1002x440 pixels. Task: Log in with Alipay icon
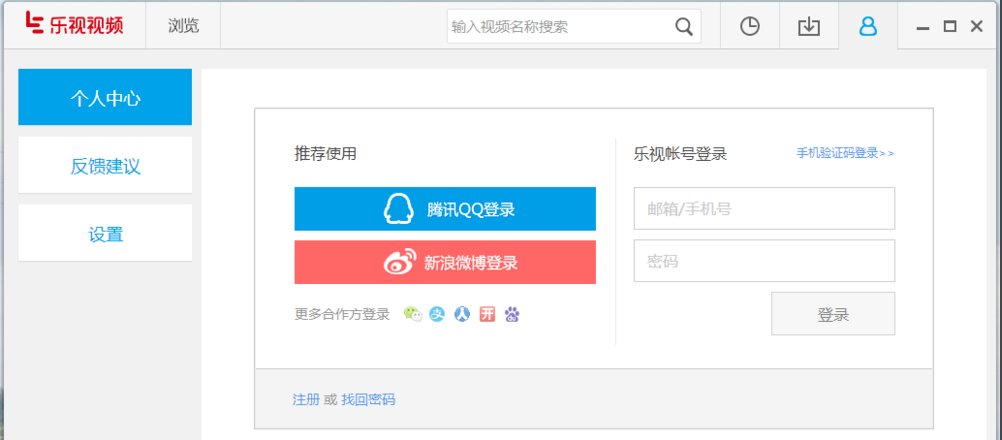coord(437,314)
